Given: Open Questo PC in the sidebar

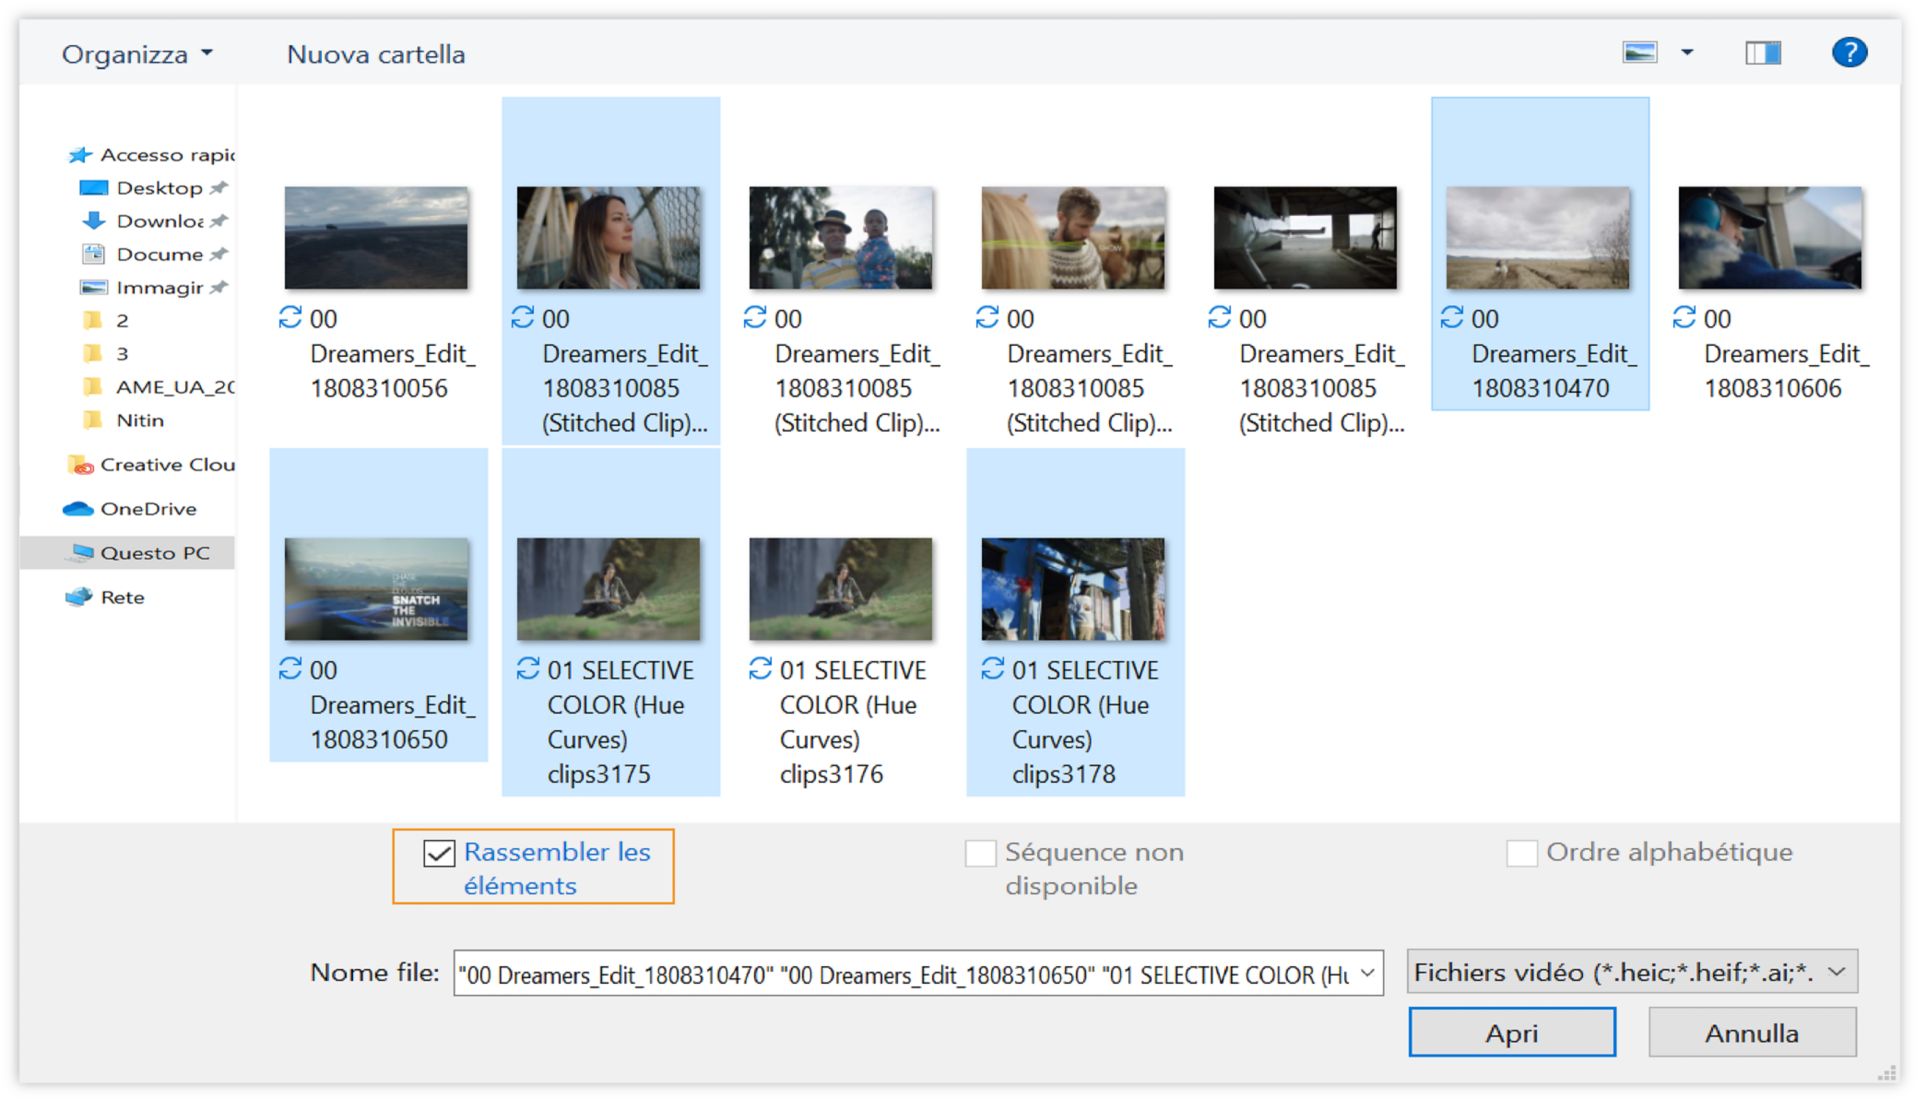Looking at the screenshot, I should coord(154,553).
